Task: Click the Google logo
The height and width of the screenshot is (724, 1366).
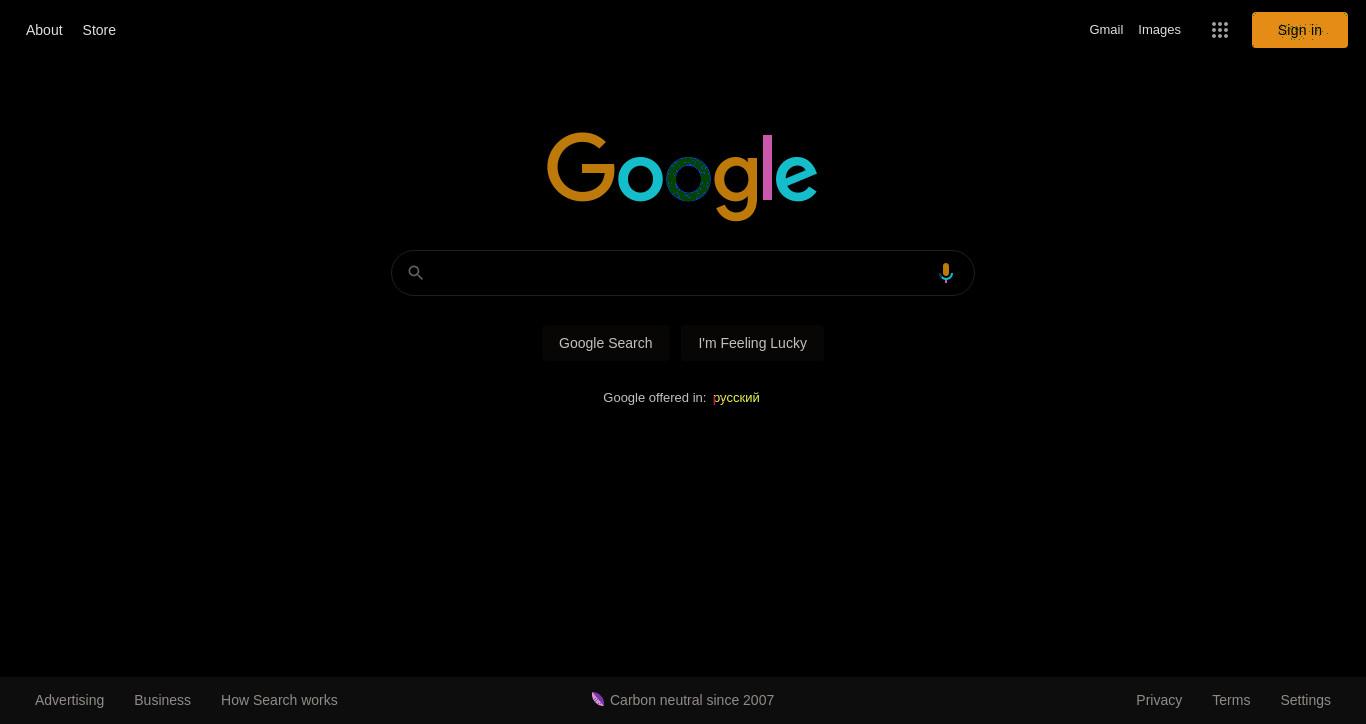Action: click(682, 176)
